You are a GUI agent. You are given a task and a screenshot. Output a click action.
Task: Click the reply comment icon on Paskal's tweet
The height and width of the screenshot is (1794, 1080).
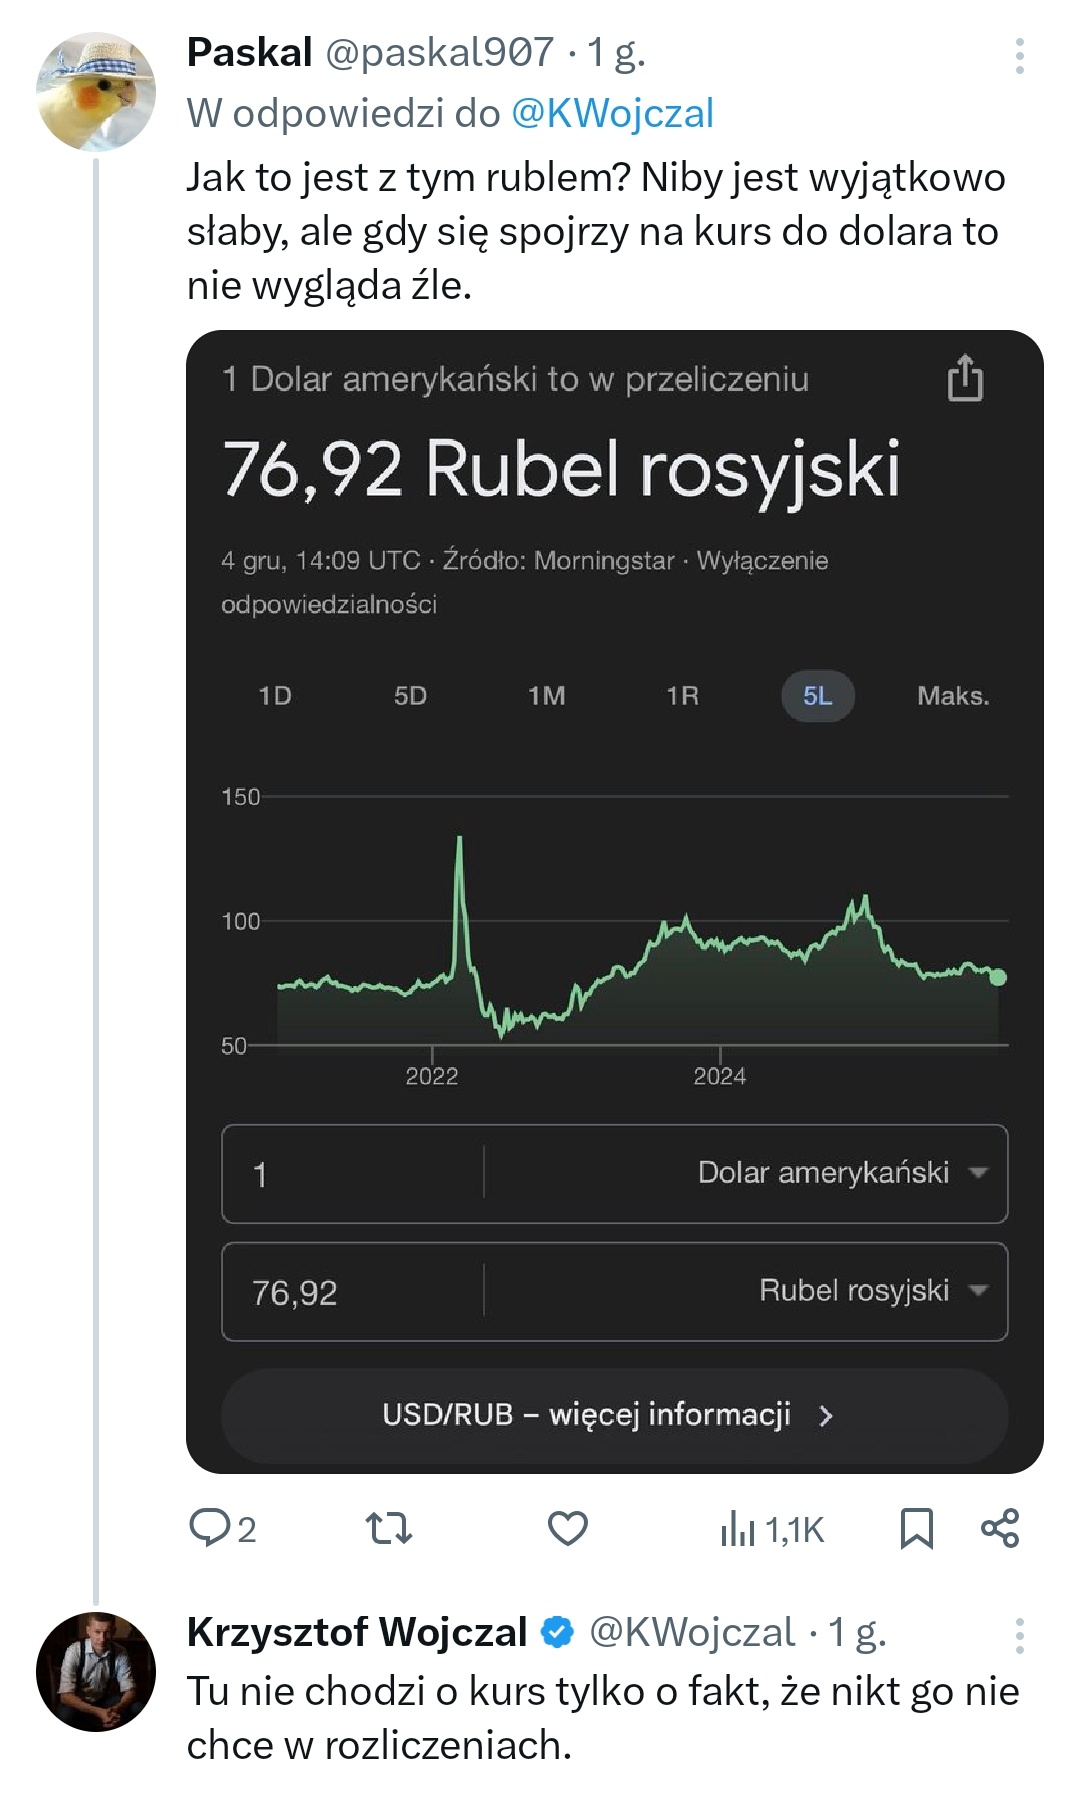tap(210, 1528)
